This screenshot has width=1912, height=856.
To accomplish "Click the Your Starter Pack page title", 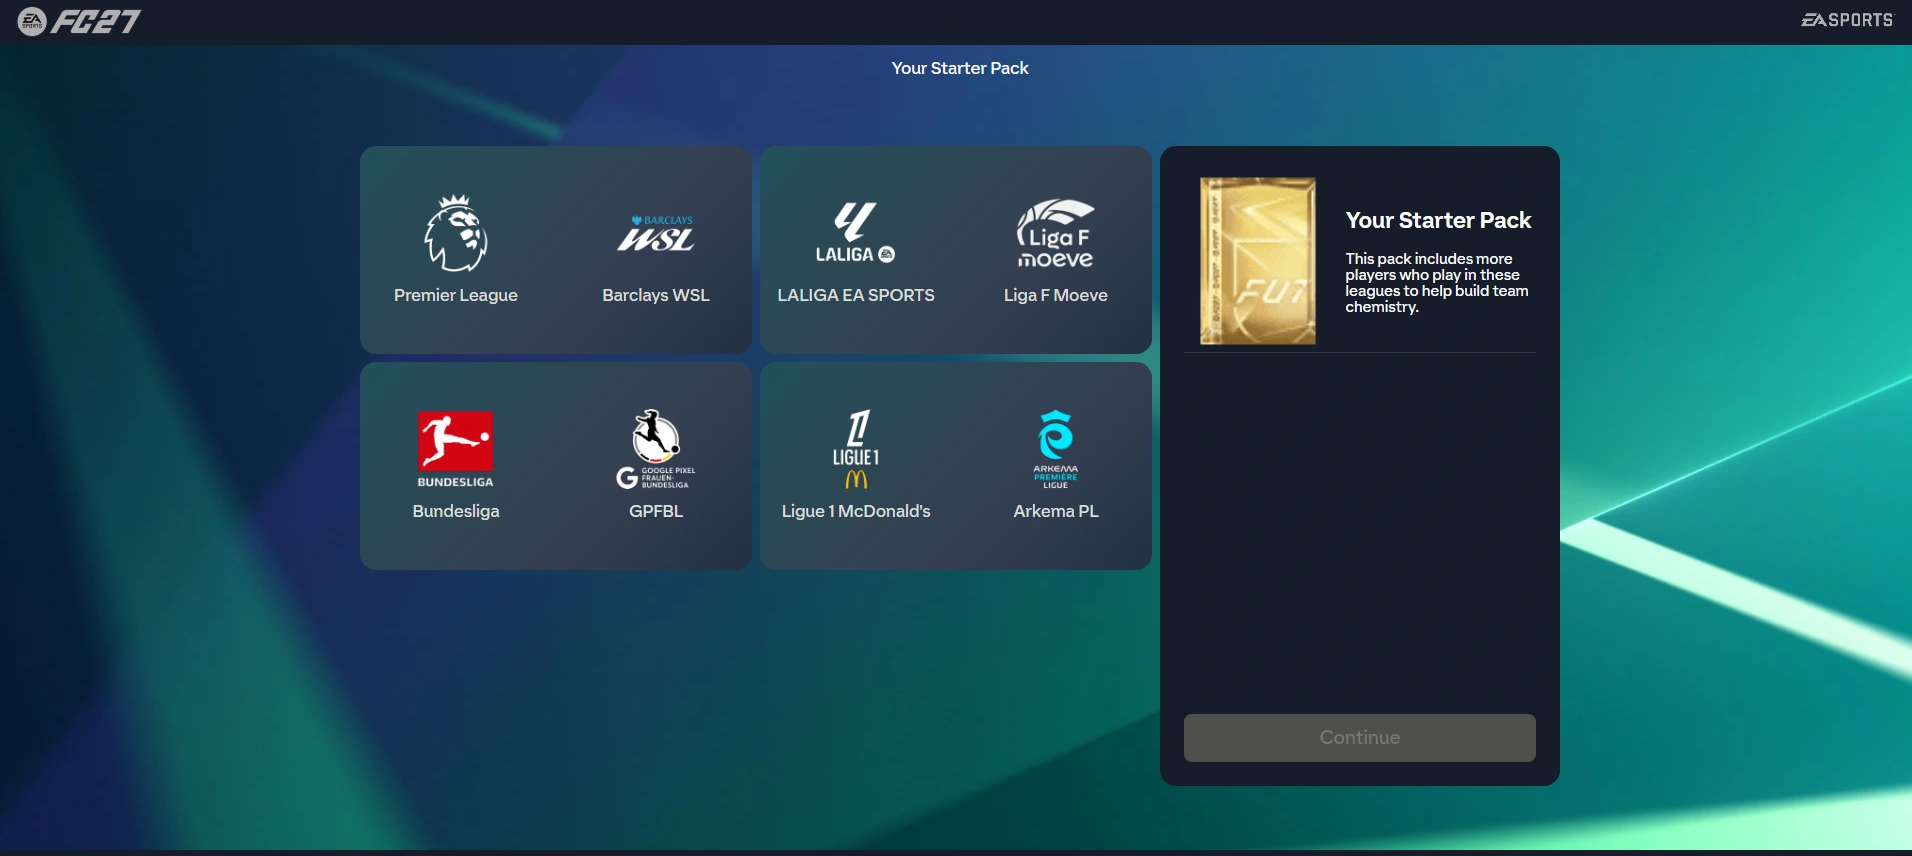I will [x=960, y=68].
